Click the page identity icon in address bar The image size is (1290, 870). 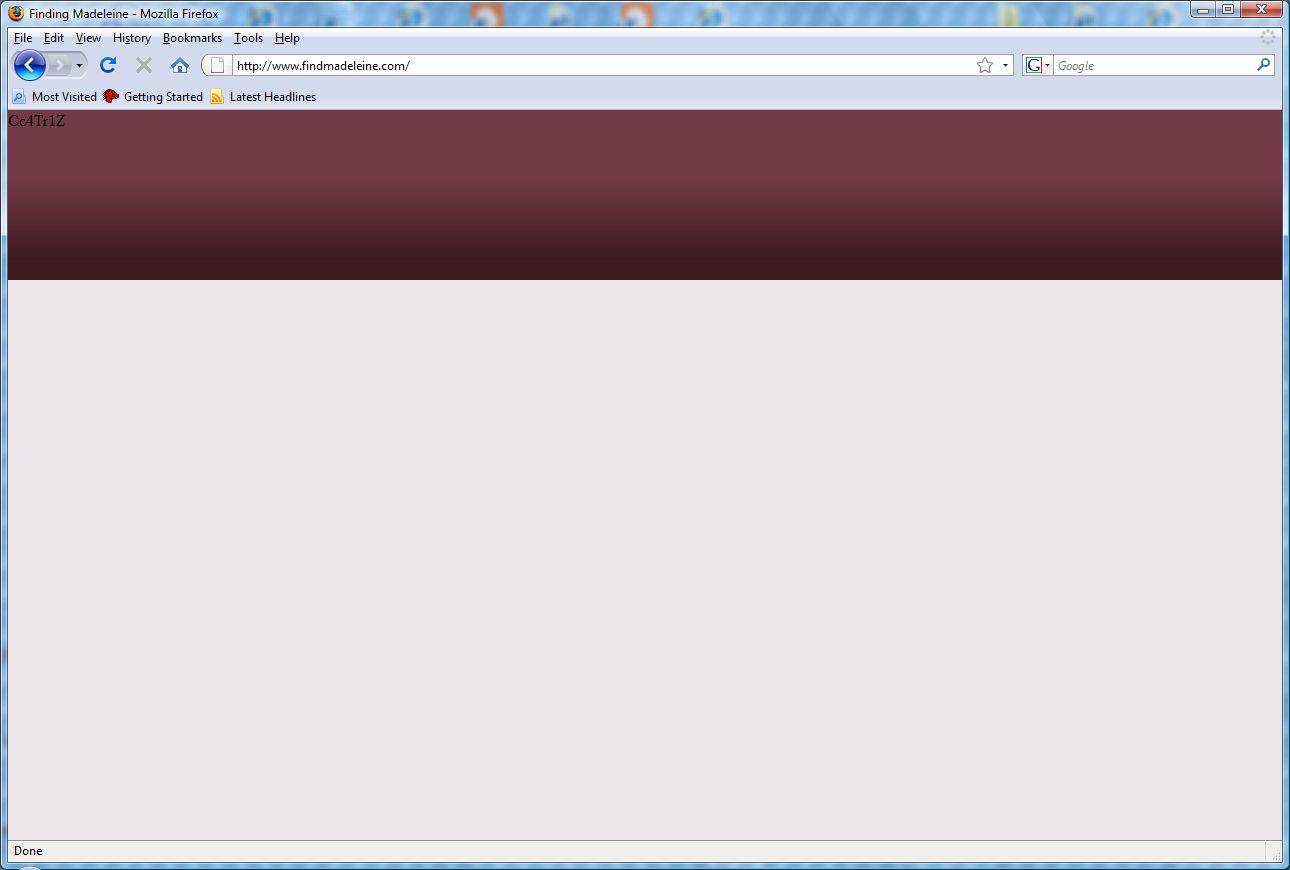click(x=217, y=66)
